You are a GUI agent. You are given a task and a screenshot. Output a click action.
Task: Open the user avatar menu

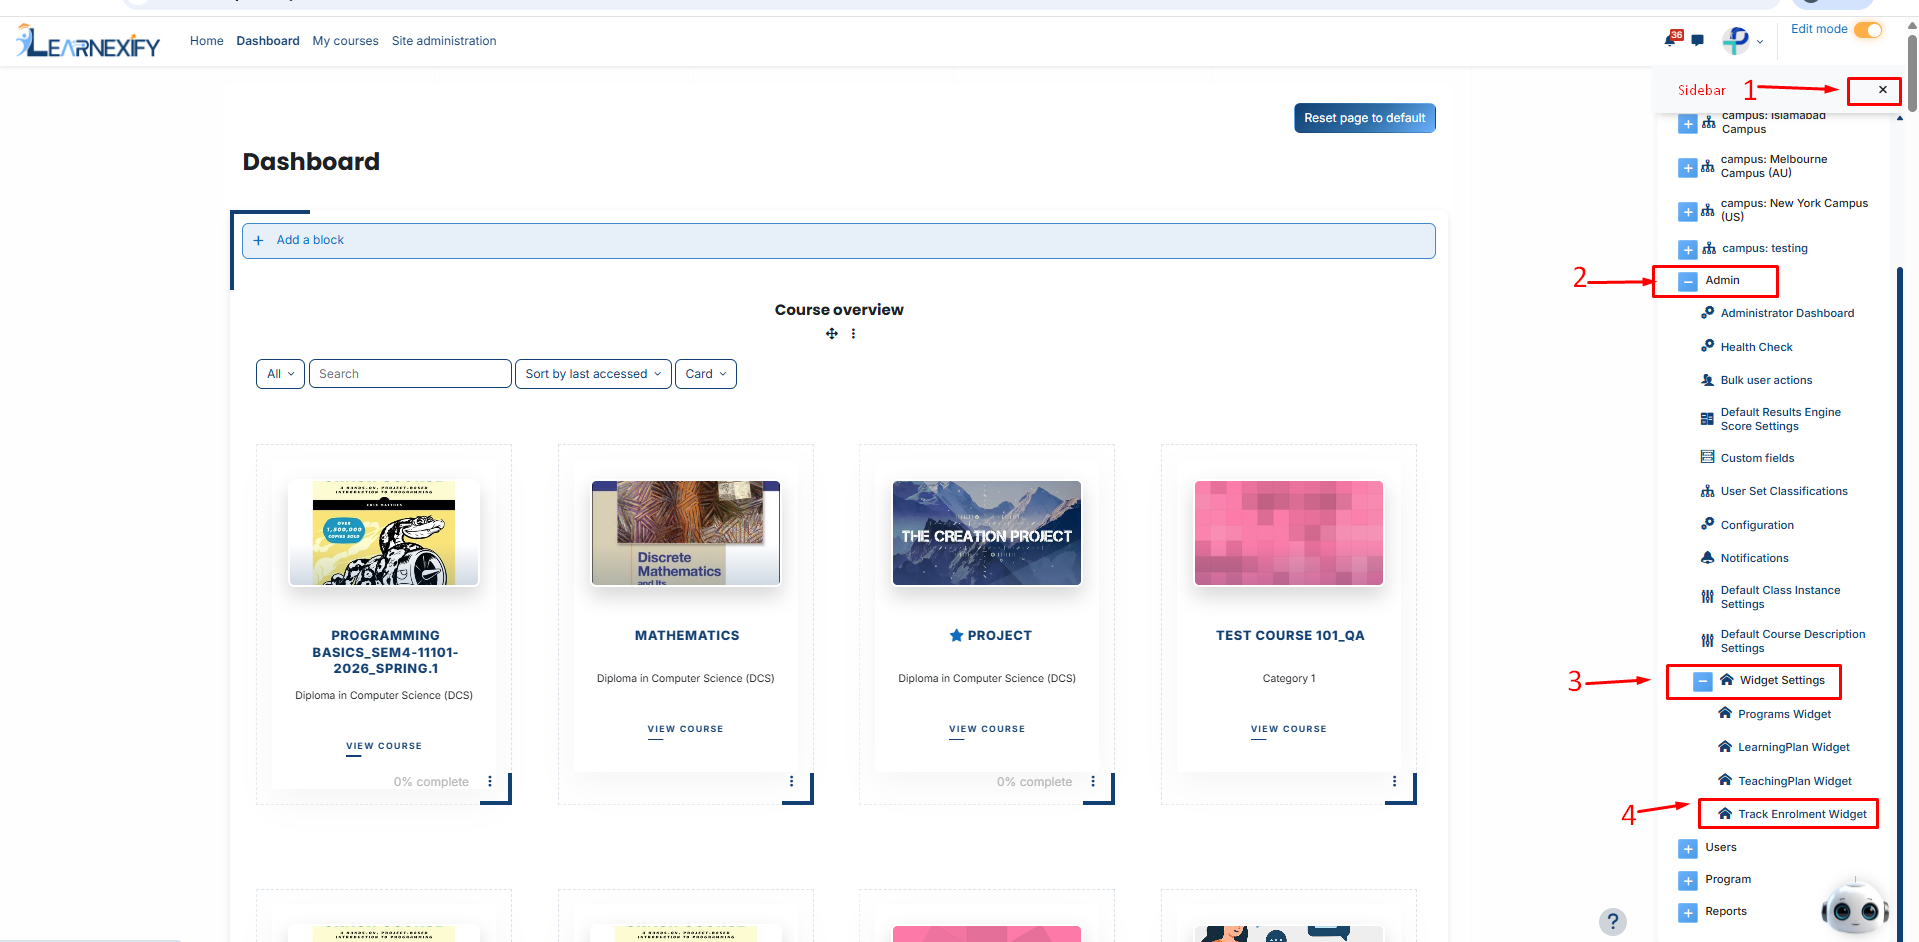[1742, 41]
